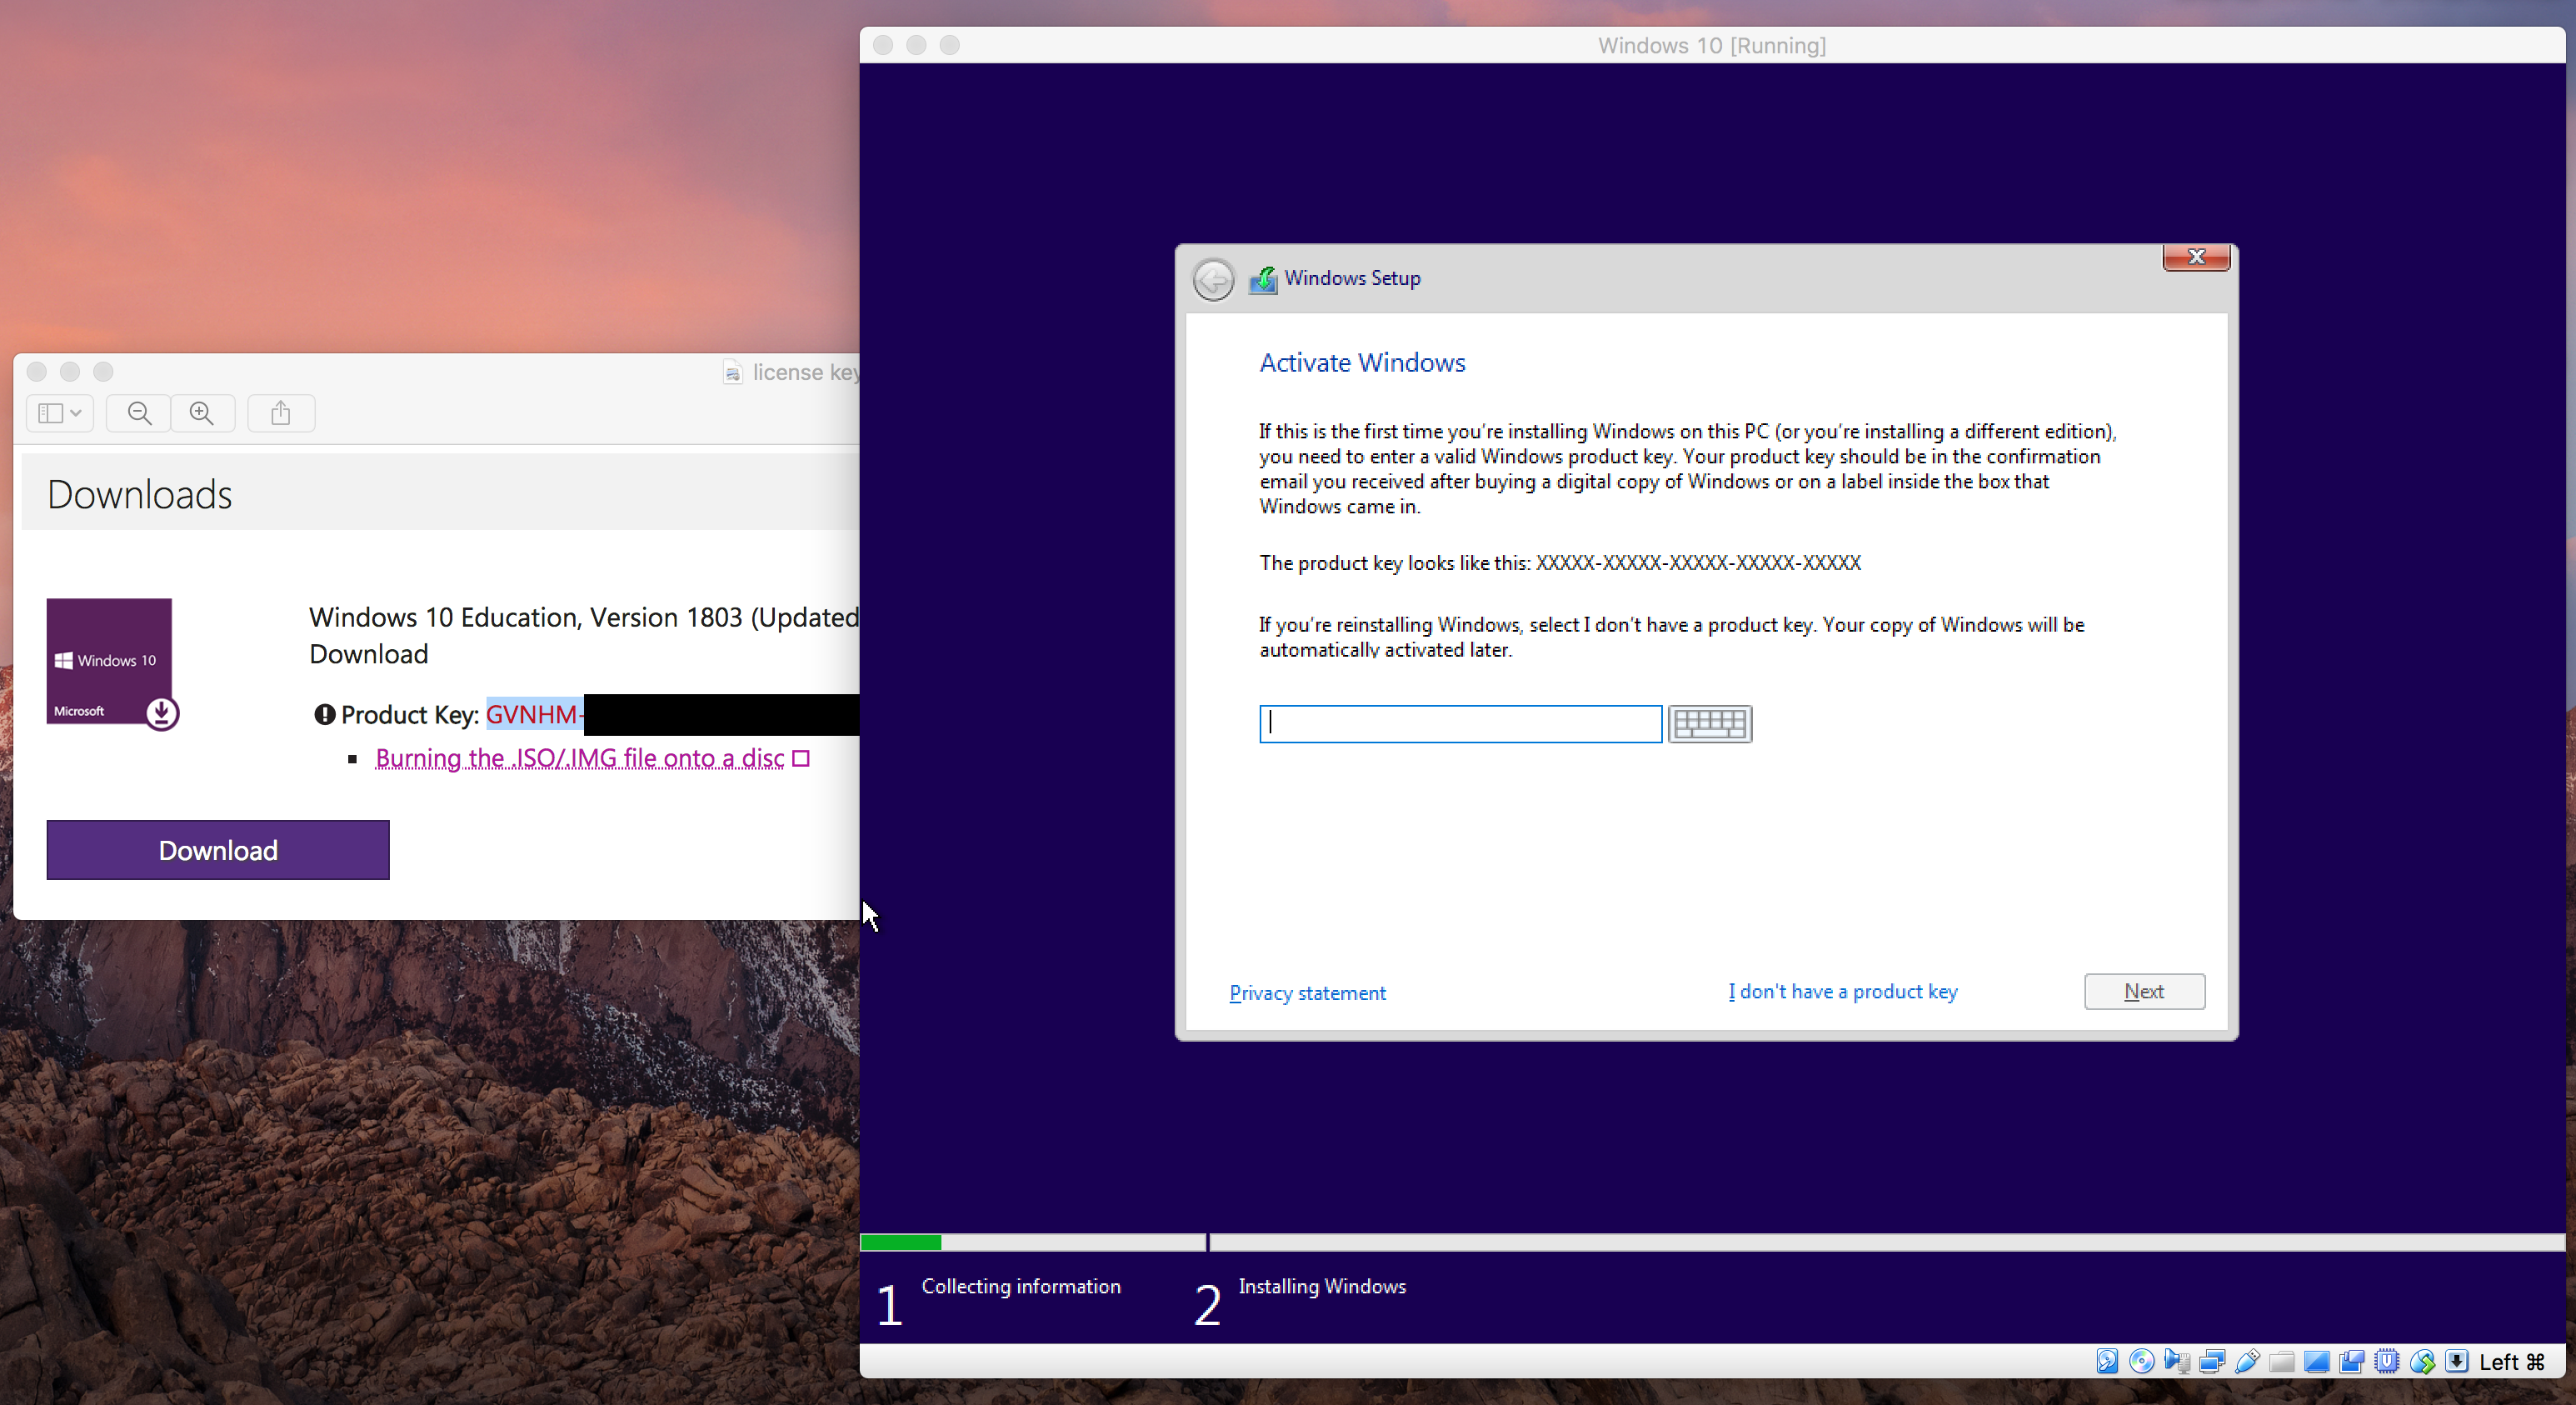
Task: Click the Next button in Windows Setup
Action: point(2144,991)
